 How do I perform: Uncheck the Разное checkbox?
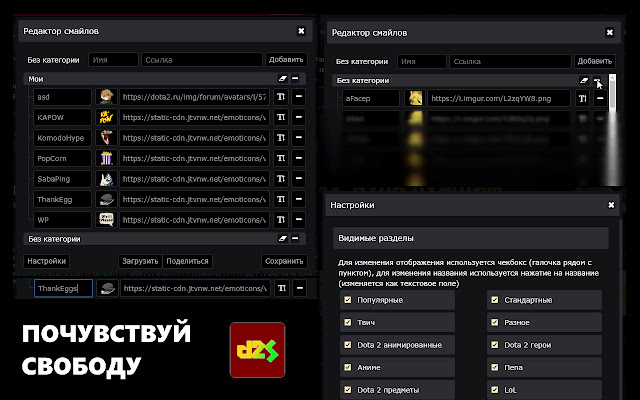coord(495,322)
